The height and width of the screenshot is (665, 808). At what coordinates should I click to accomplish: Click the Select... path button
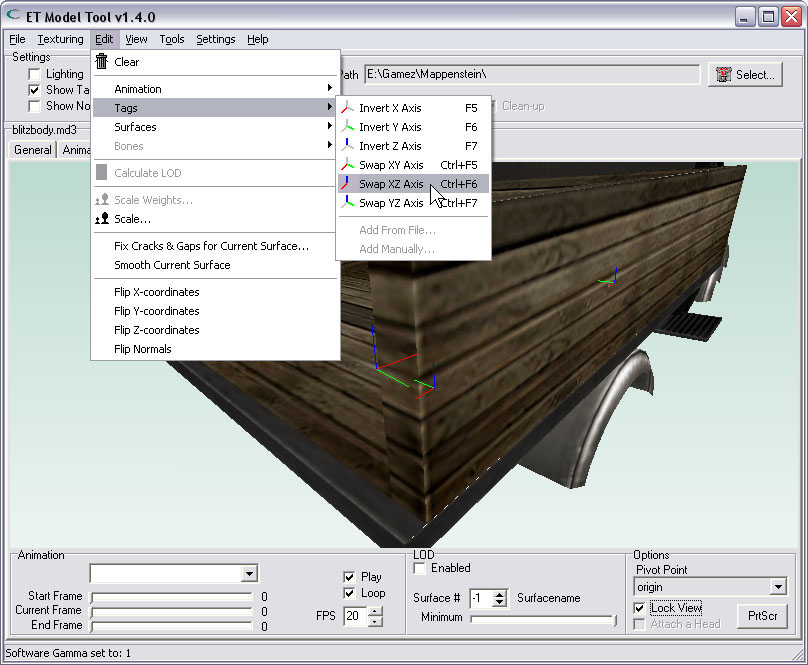[745, 75]
